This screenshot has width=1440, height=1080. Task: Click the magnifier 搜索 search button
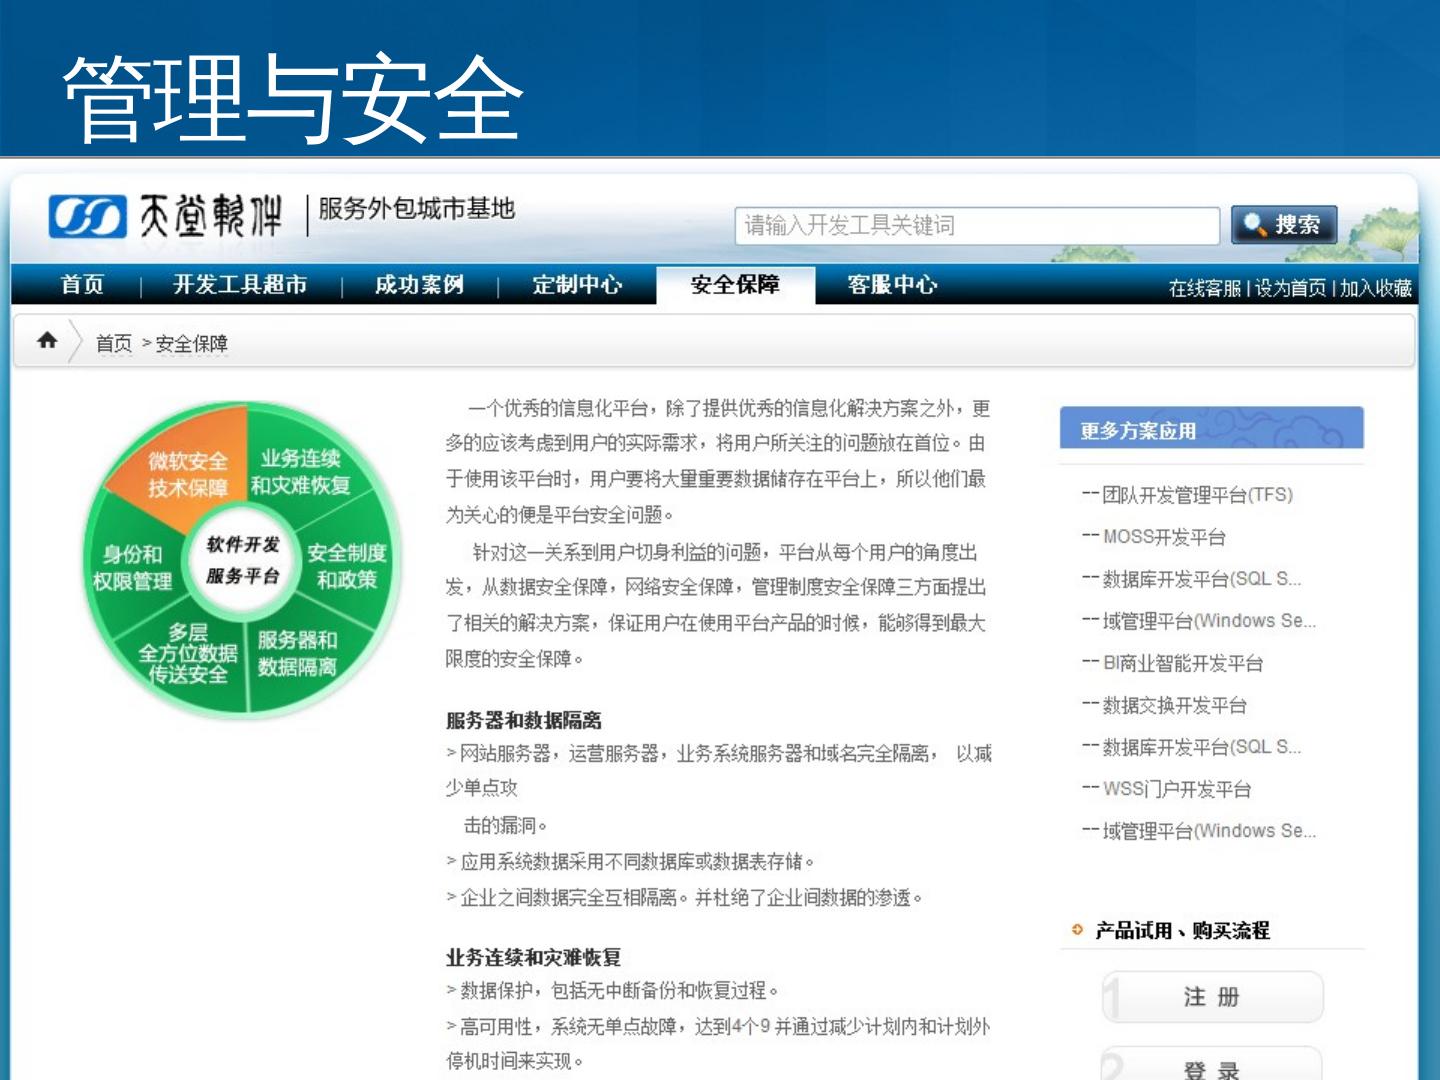click(1284, 225)
